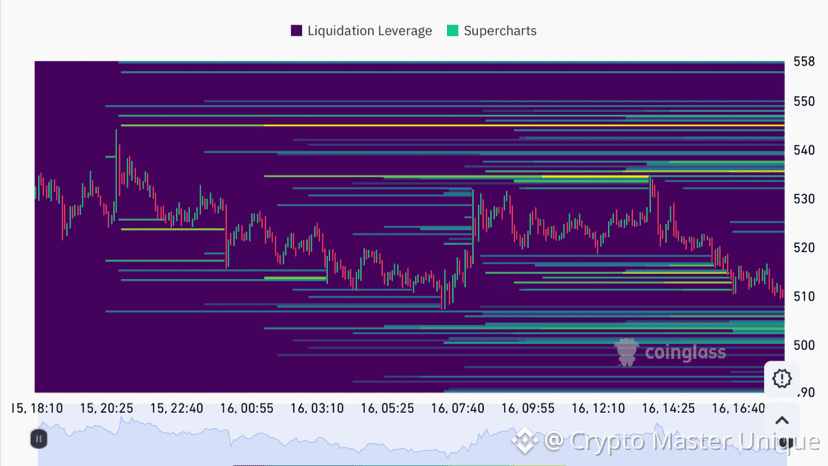Screen dimensions: 828x466
Task: Select the 500 price axis label
Action: click(x=804, y=345)
